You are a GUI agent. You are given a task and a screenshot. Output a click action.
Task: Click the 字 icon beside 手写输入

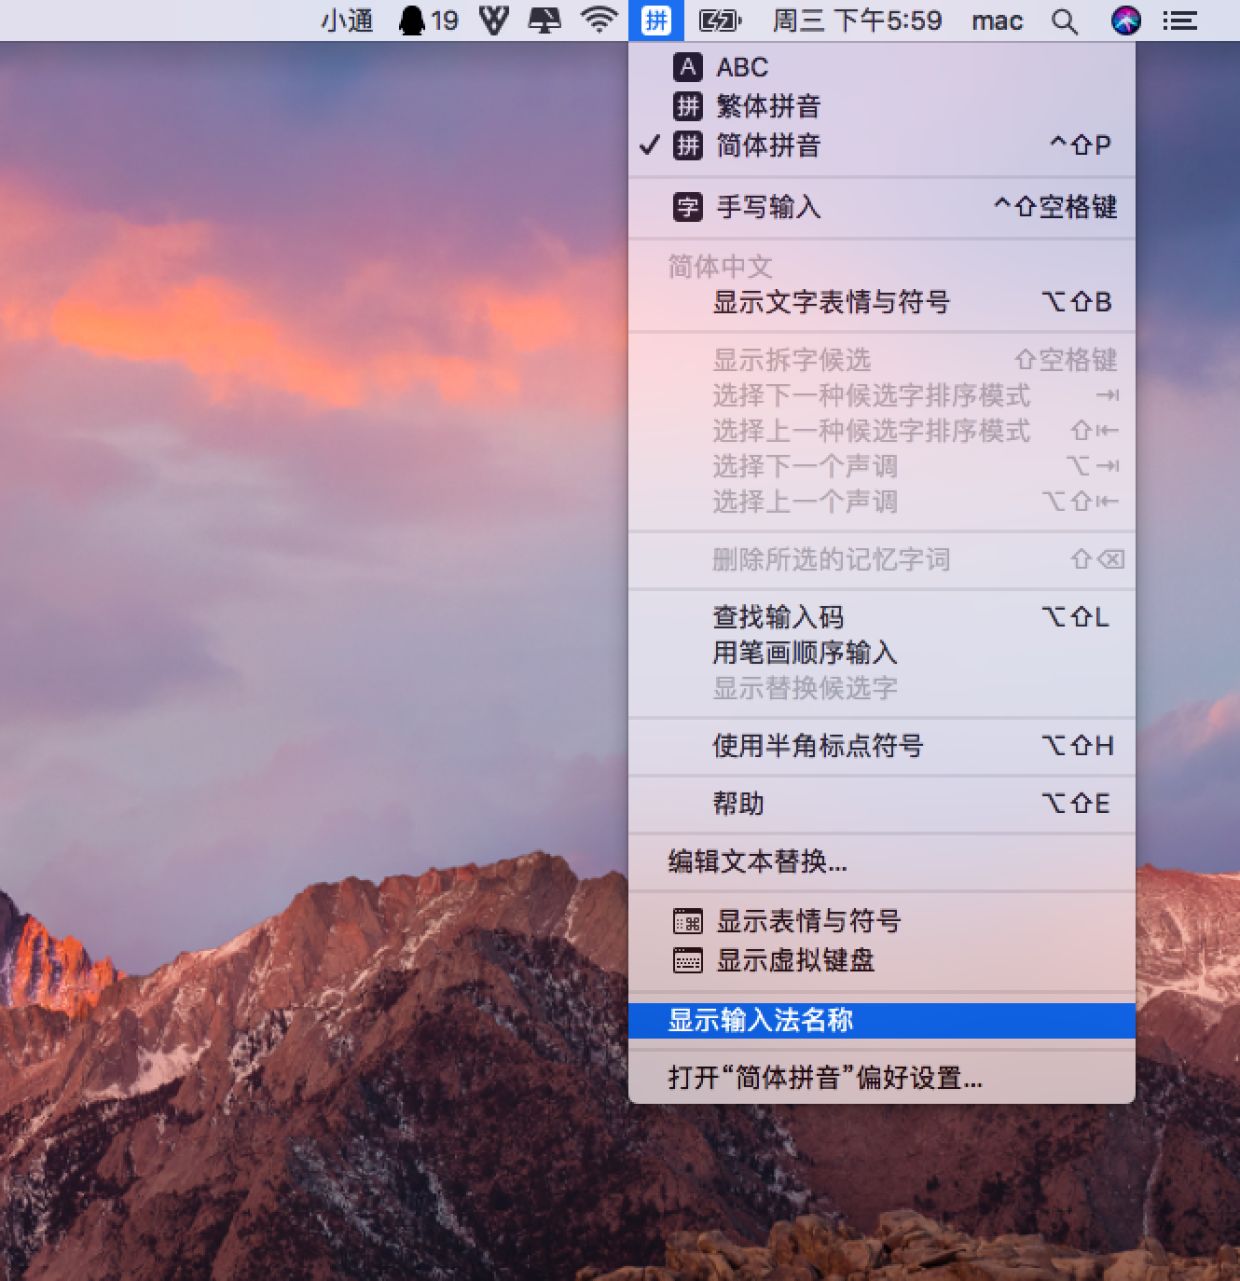tap(688, 207)
